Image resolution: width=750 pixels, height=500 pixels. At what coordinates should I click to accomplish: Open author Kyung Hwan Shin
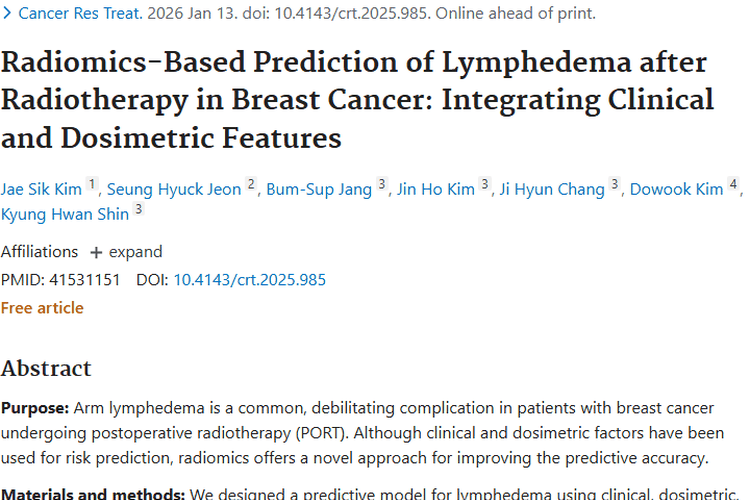[65, 214]
